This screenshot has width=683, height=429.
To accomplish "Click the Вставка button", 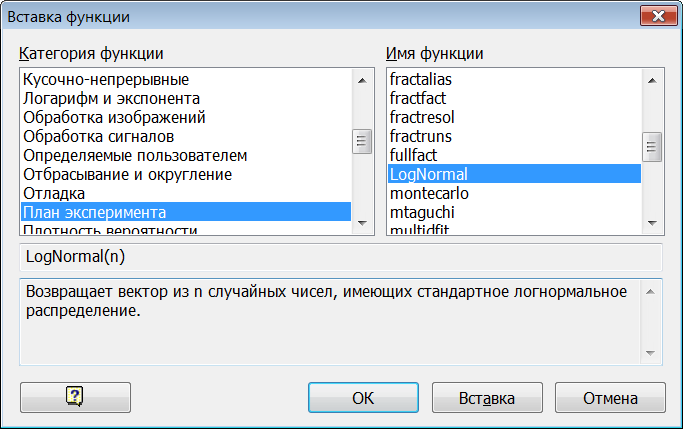I will (x=487, y=397).
